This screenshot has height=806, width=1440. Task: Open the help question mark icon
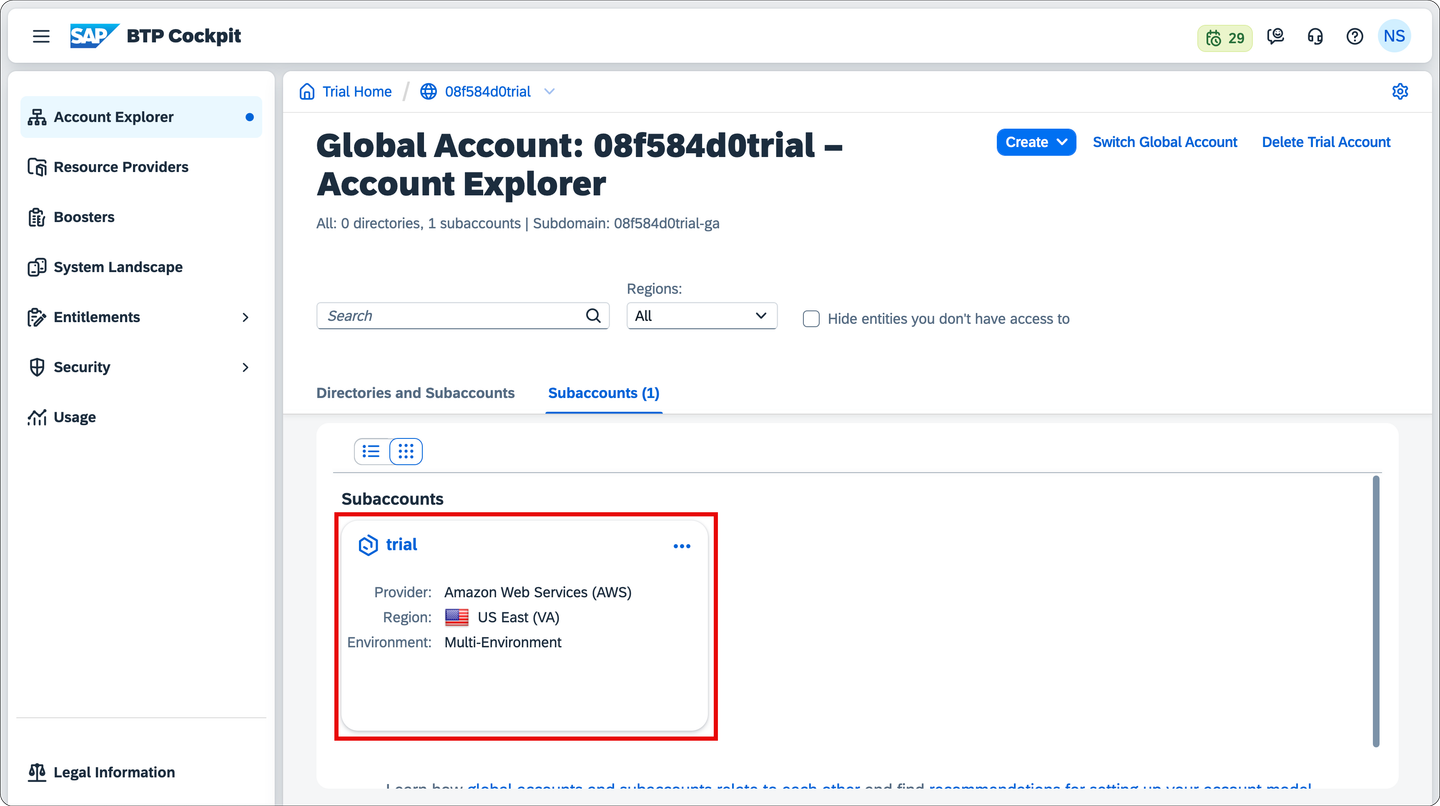[1355, 36]
